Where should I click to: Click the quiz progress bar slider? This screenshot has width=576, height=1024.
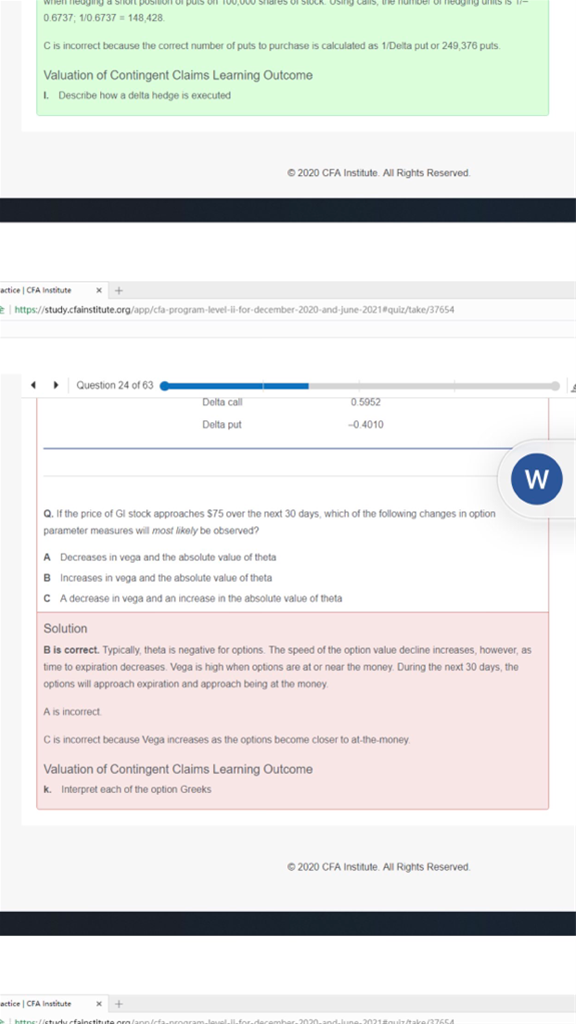pyautogui.click(x=360, y=386)
